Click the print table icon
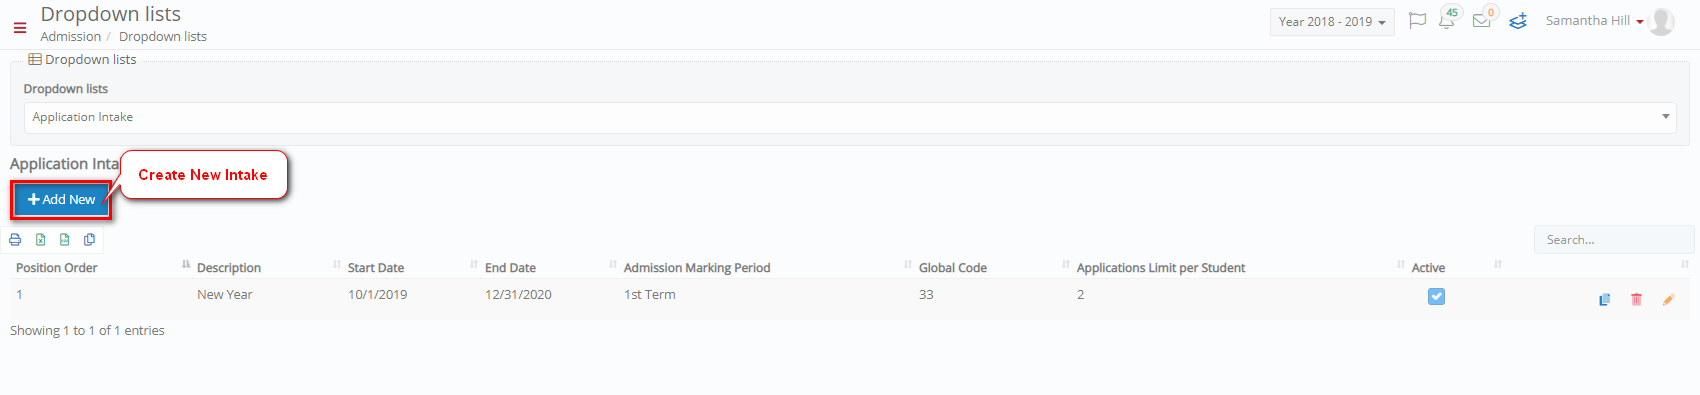This screenshot has height=395, width=1700. click(15, 240)
